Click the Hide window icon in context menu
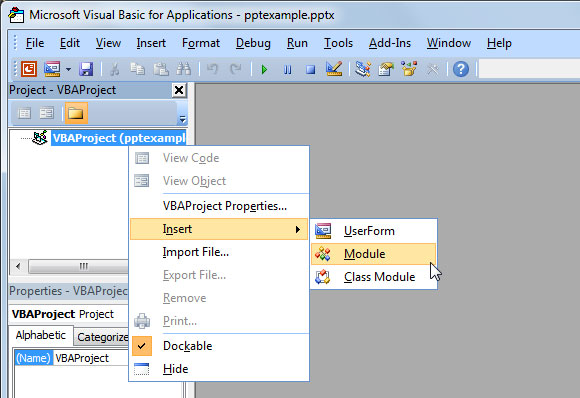 [141, 369]
